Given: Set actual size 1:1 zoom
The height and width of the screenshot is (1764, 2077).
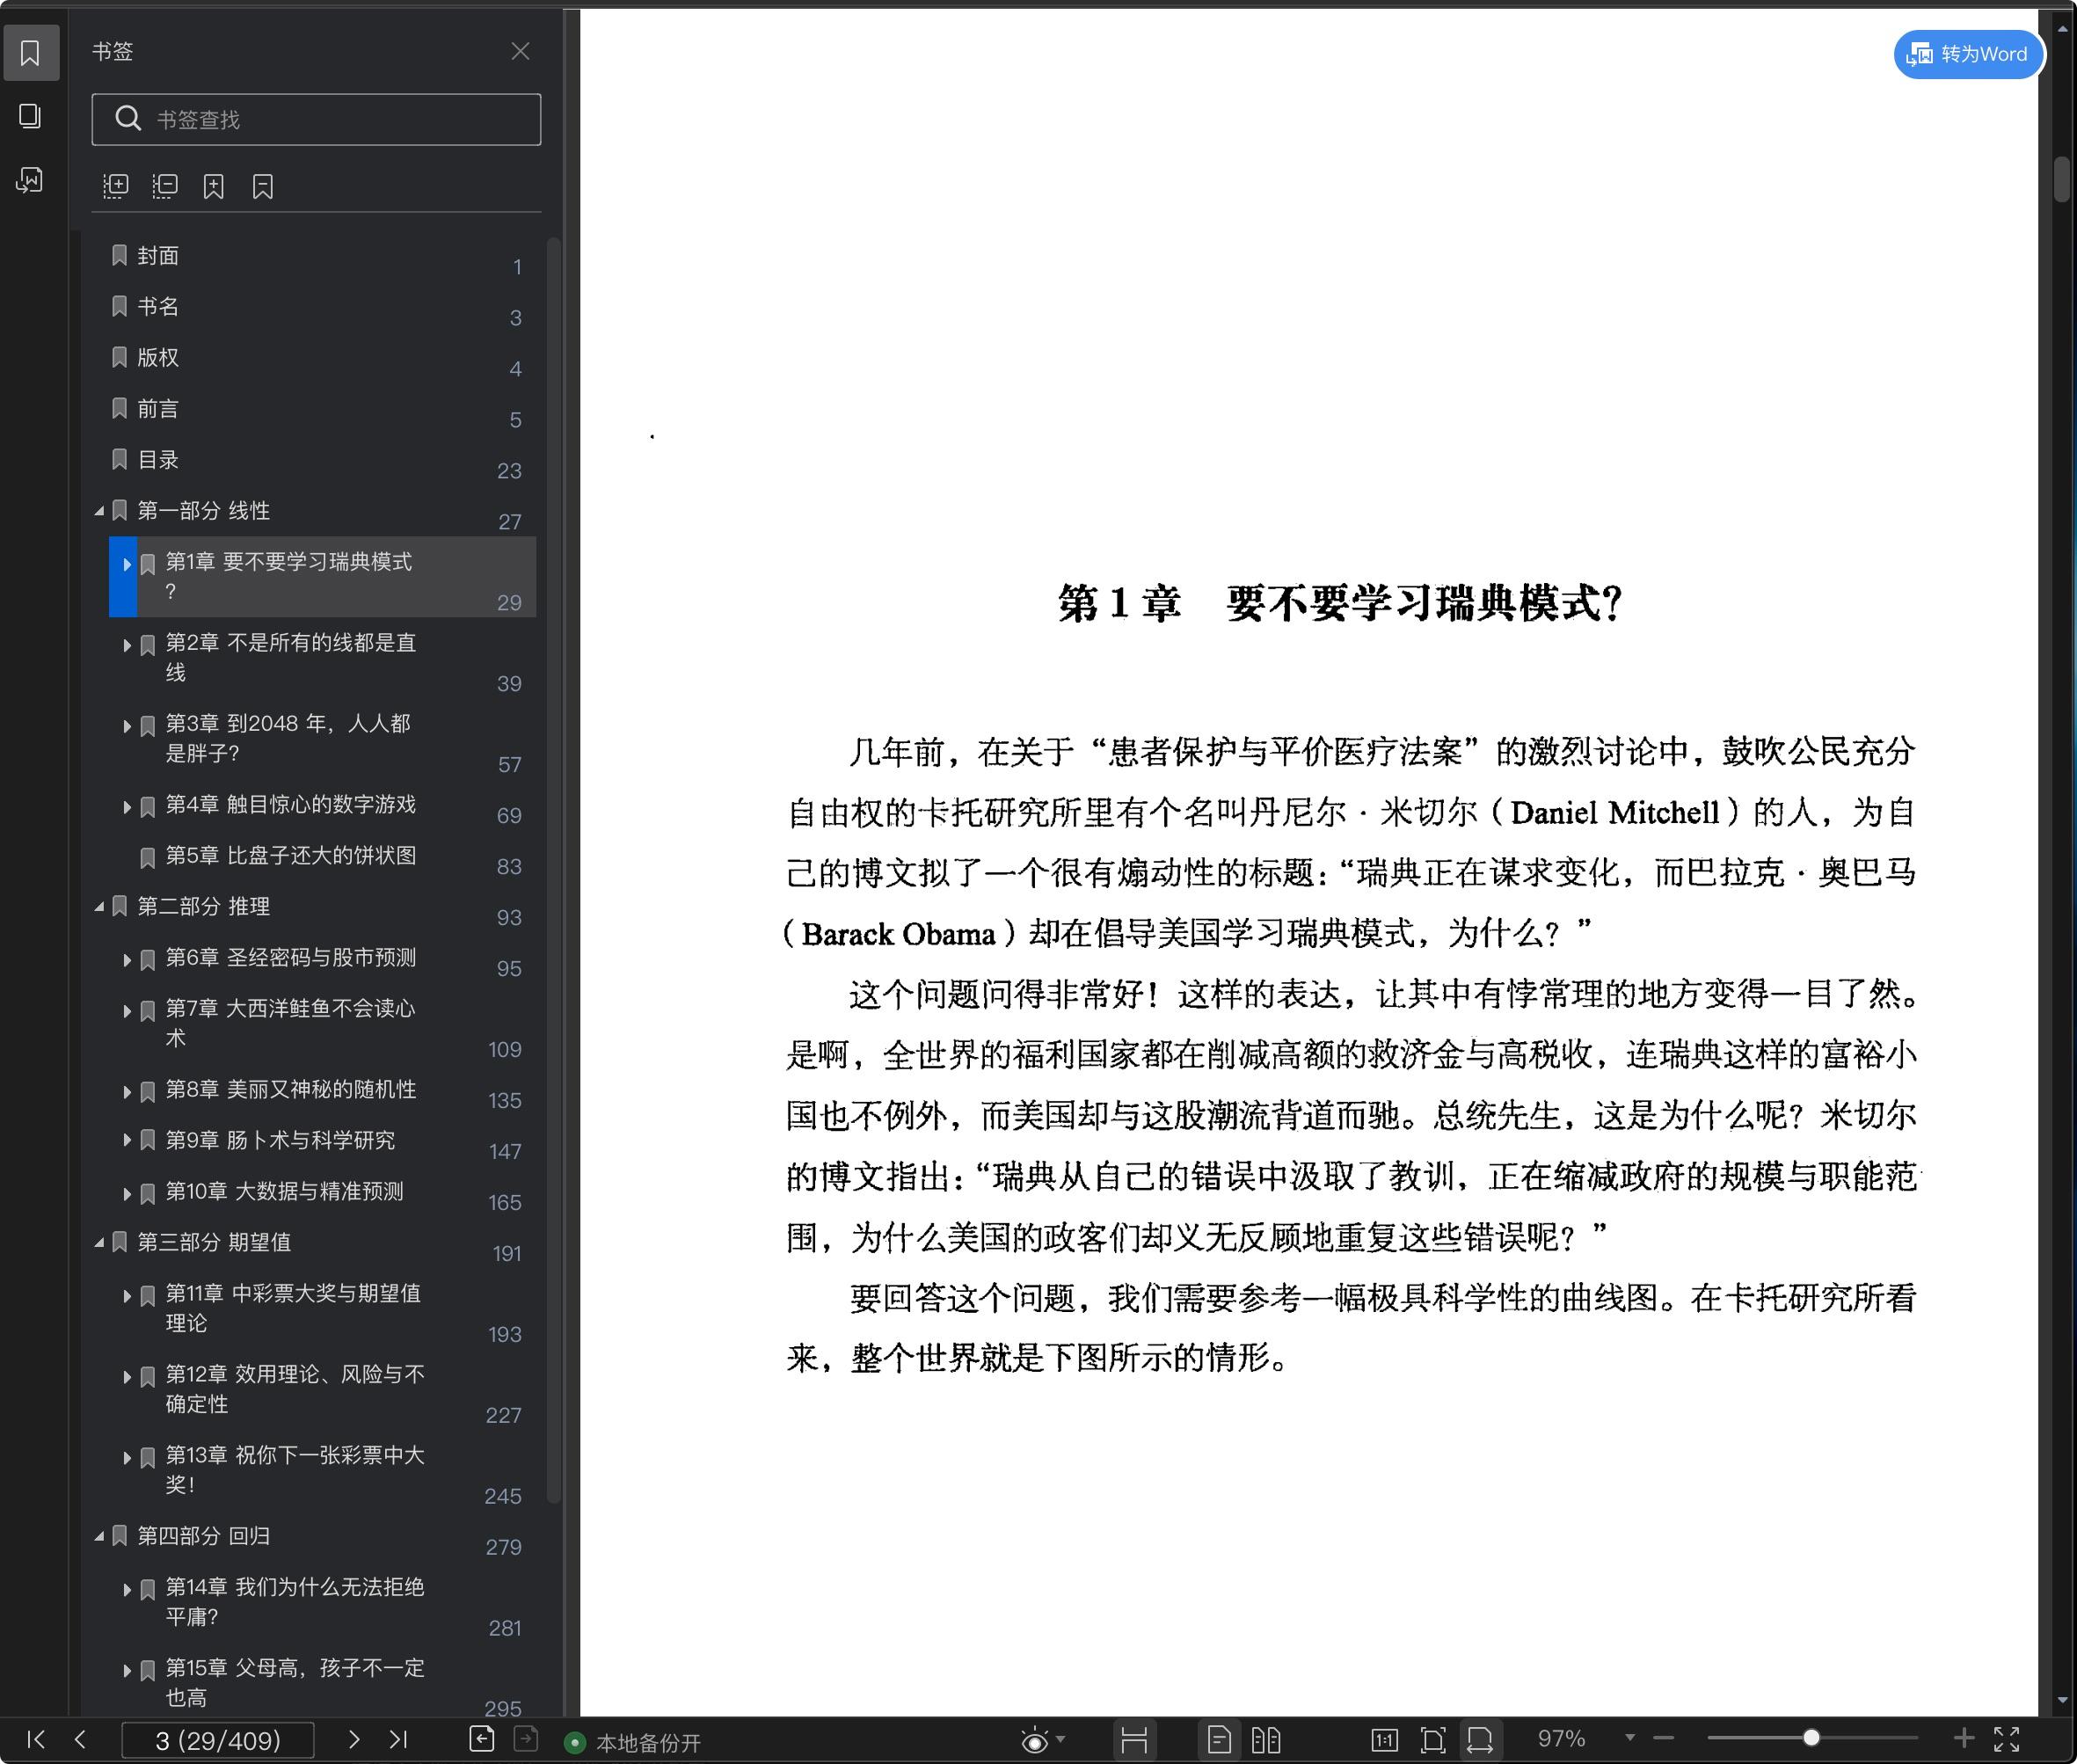Looking at the screenshot, I should (x=1385, y=1741).
